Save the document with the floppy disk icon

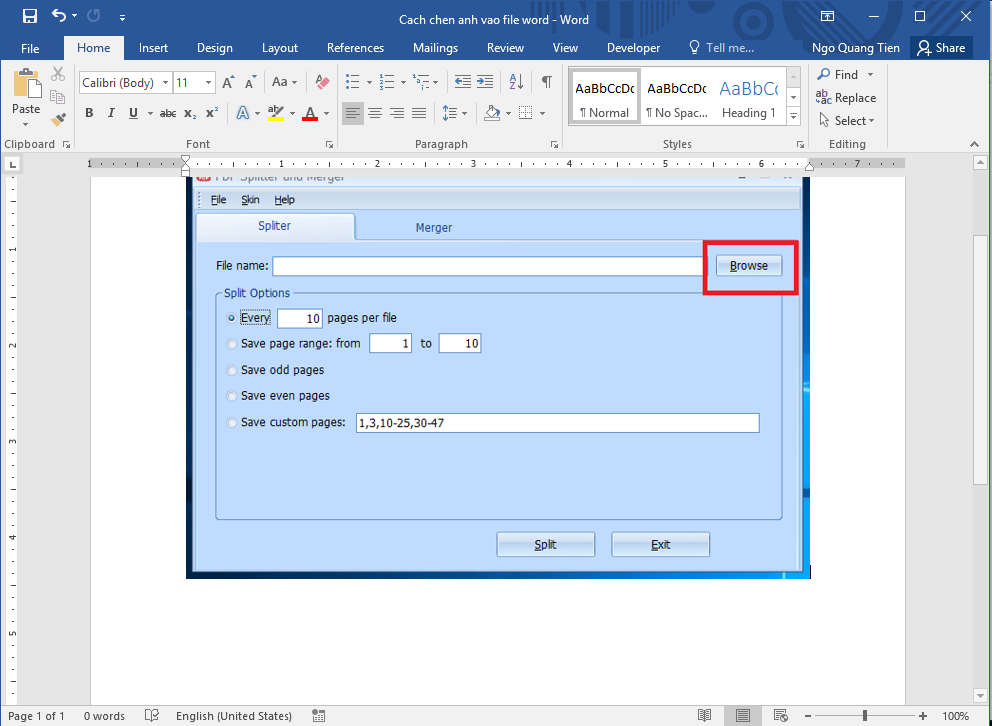click(x=30, y=16)
